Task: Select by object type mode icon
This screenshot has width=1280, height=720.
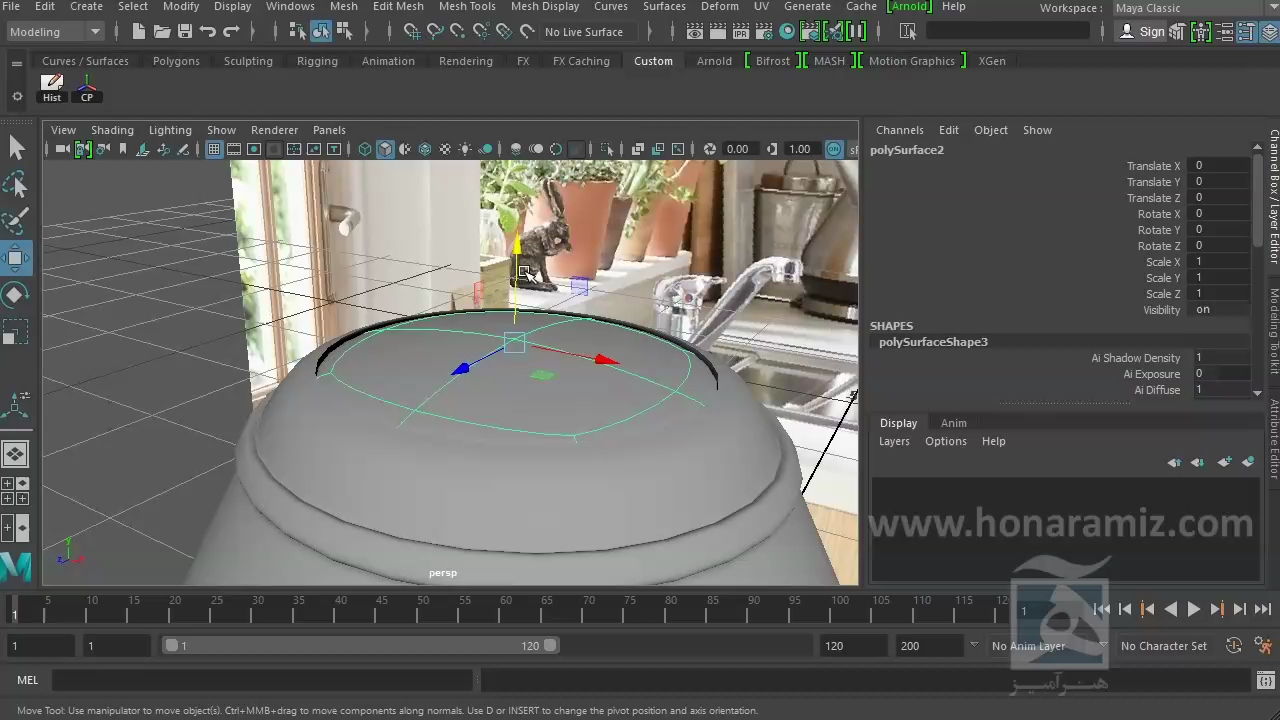Action: pyautogui.click(x=321, y=32)
